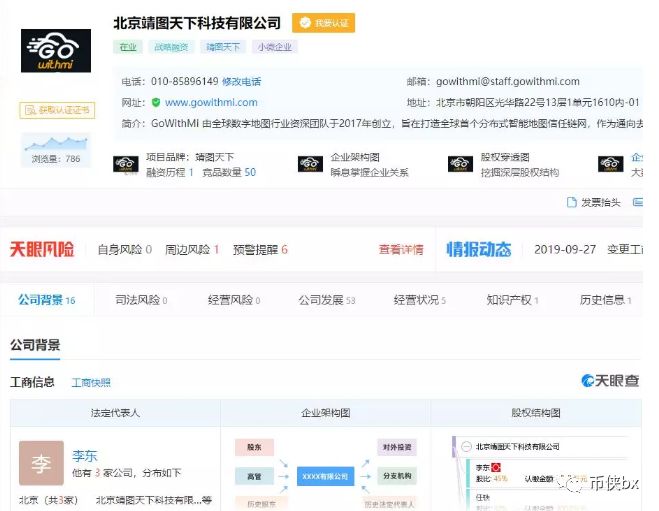Open the 股权穿透图 shortcut card

click(503, 164)
